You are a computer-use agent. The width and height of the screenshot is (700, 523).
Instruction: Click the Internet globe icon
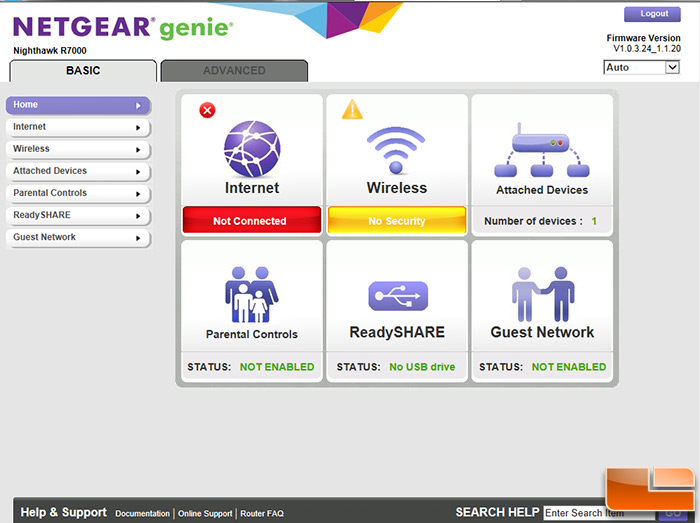(x=252, y=149)
